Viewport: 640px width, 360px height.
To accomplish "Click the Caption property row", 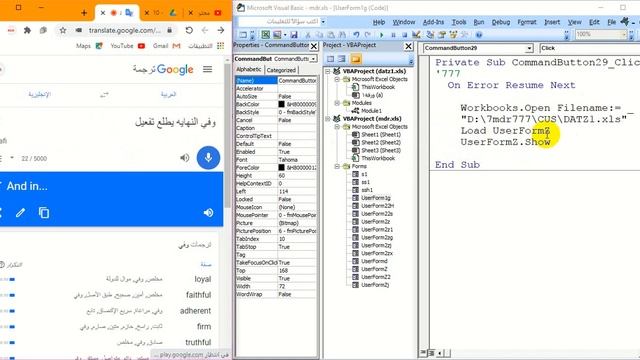I will [276, 128].
